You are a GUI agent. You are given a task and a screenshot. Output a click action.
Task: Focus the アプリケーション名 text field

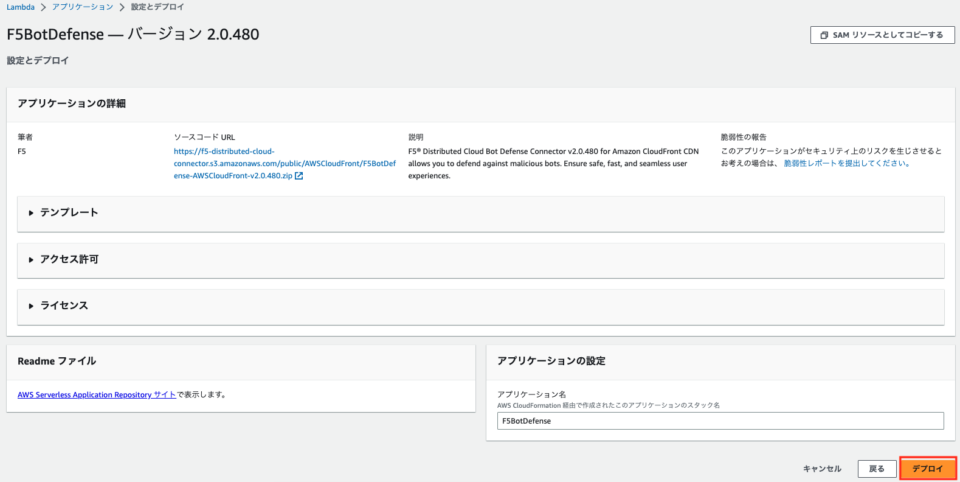[x=720, y=421]
